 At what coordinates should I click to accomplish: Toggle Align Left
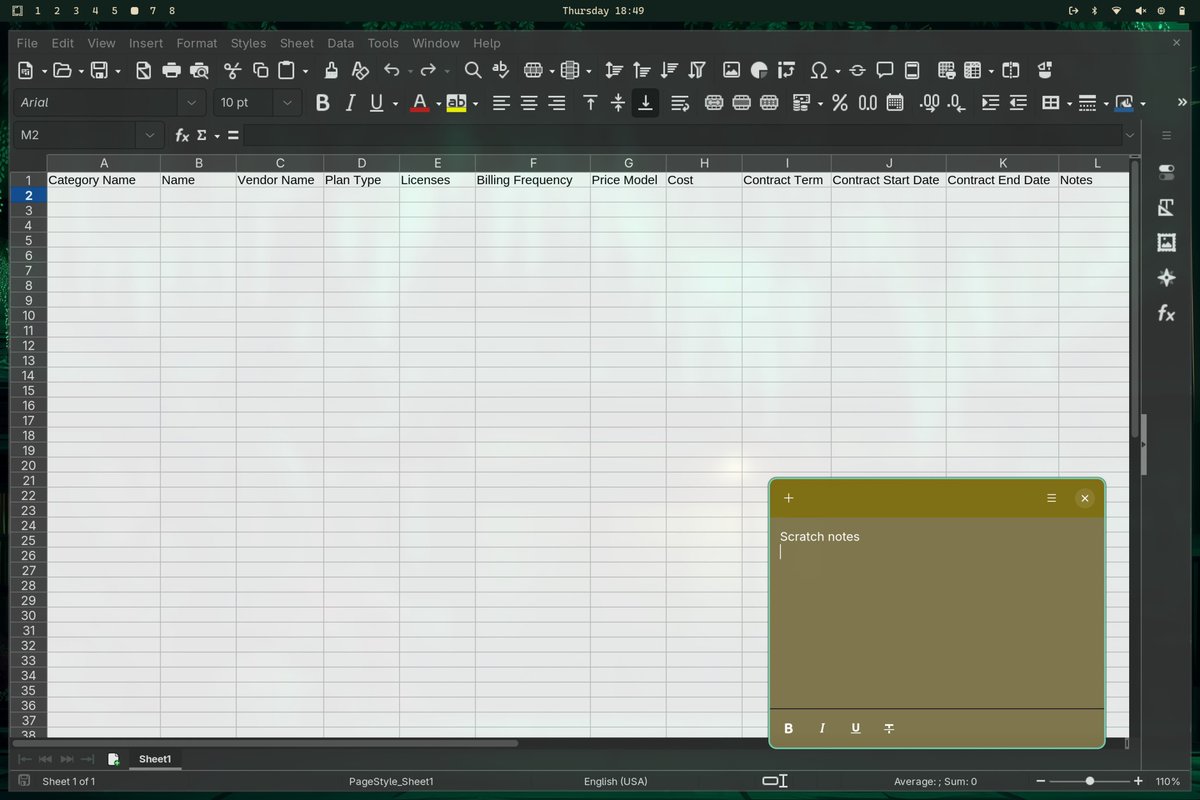click(501, 102)
